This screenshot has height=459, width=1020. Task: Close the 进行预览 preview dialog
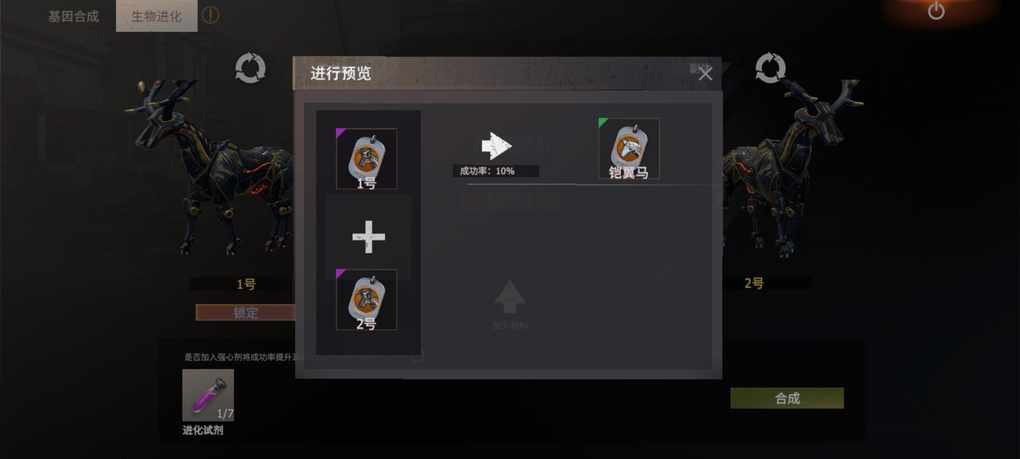click(x=705, y=74)
